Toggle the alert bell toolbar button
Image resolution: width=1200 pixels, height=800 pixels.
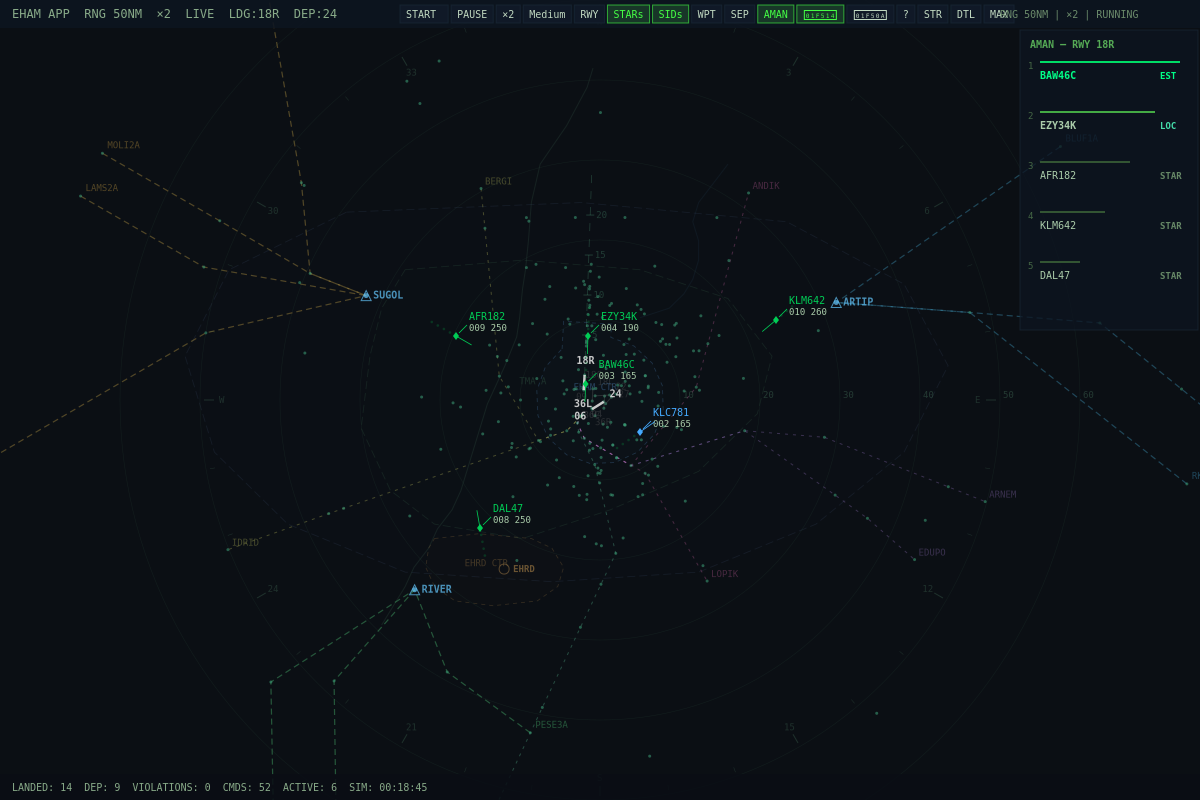coord(820,14)
